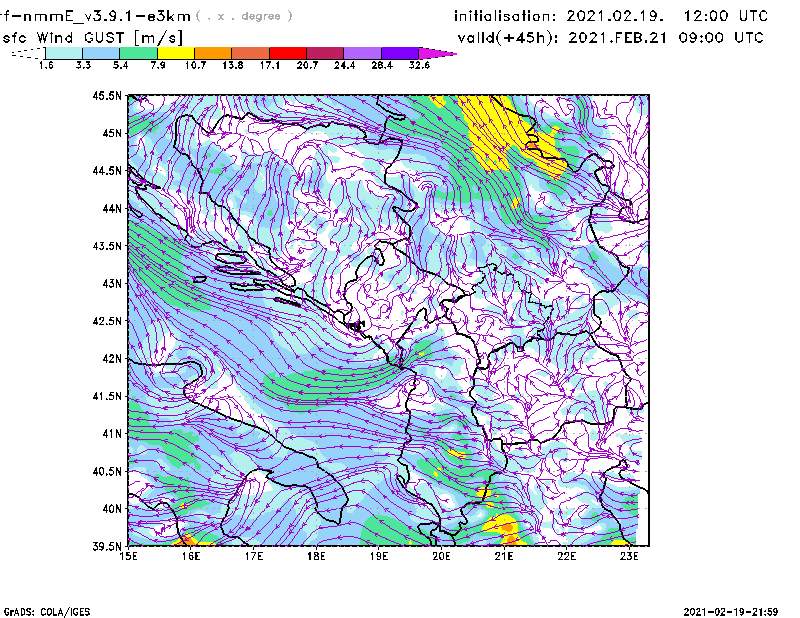Click the 15E longitude label

click(x=128, y=556)
